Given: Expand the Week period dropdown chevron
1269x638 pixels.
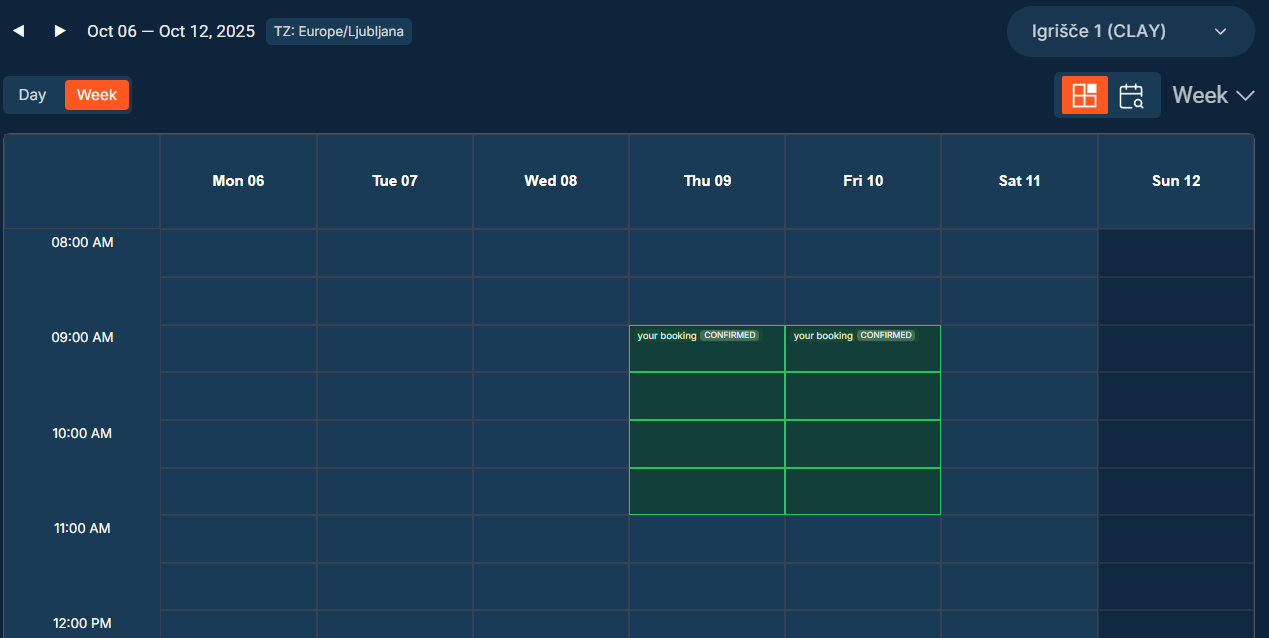Looking at the screenshot, I should 1246,95.
